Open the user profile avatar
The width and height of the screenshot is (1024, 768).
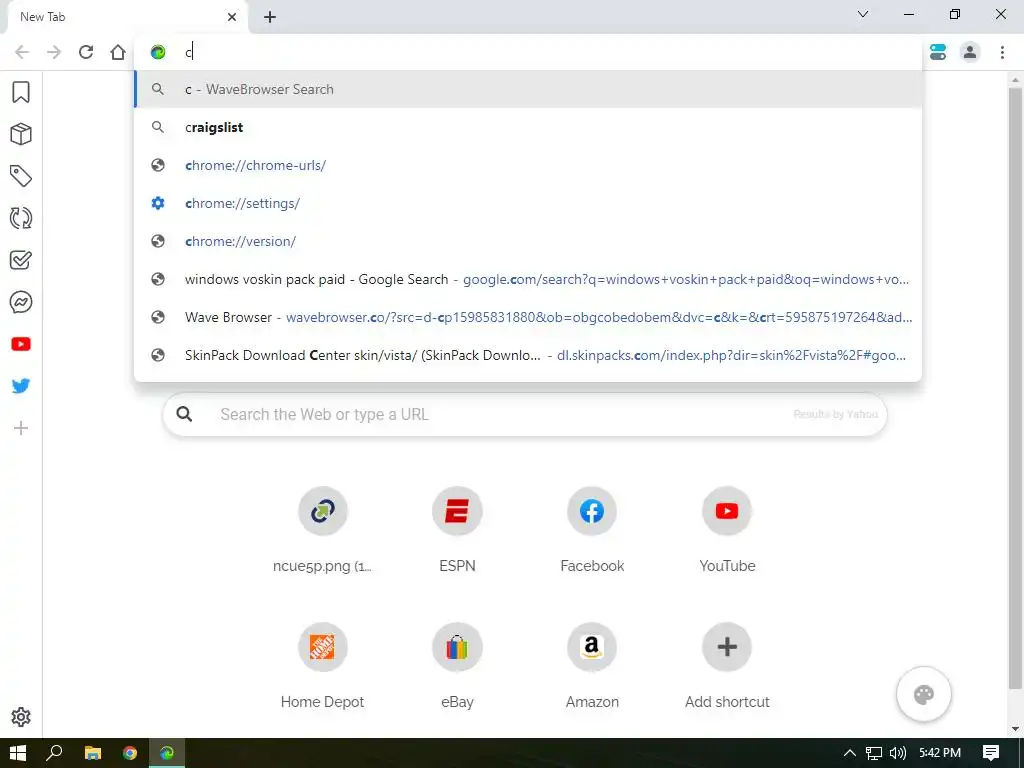pyautogui.click(x=970, y=52)
